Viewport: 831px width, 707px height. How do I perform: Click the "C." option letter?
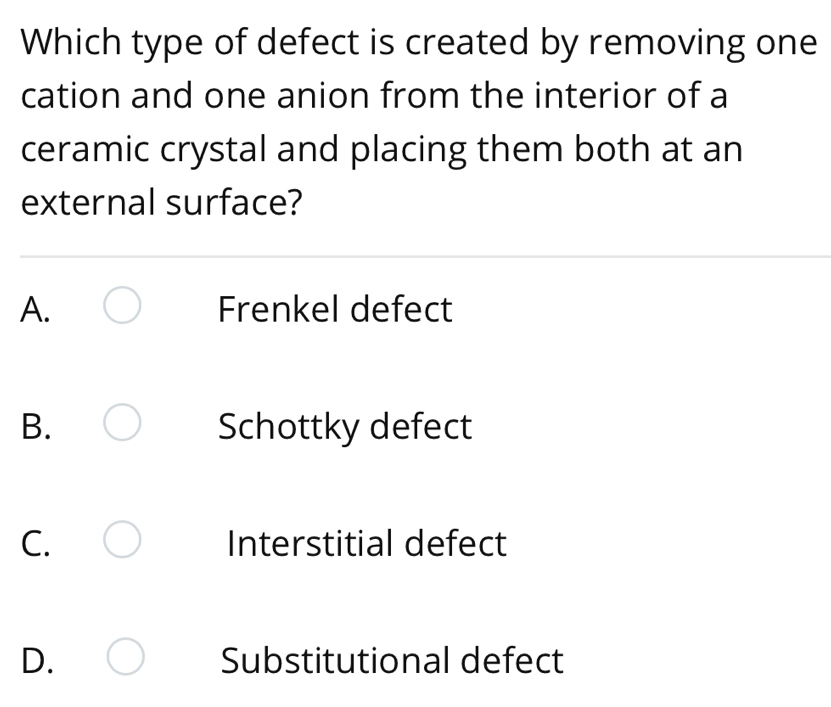tap(36, 545)
